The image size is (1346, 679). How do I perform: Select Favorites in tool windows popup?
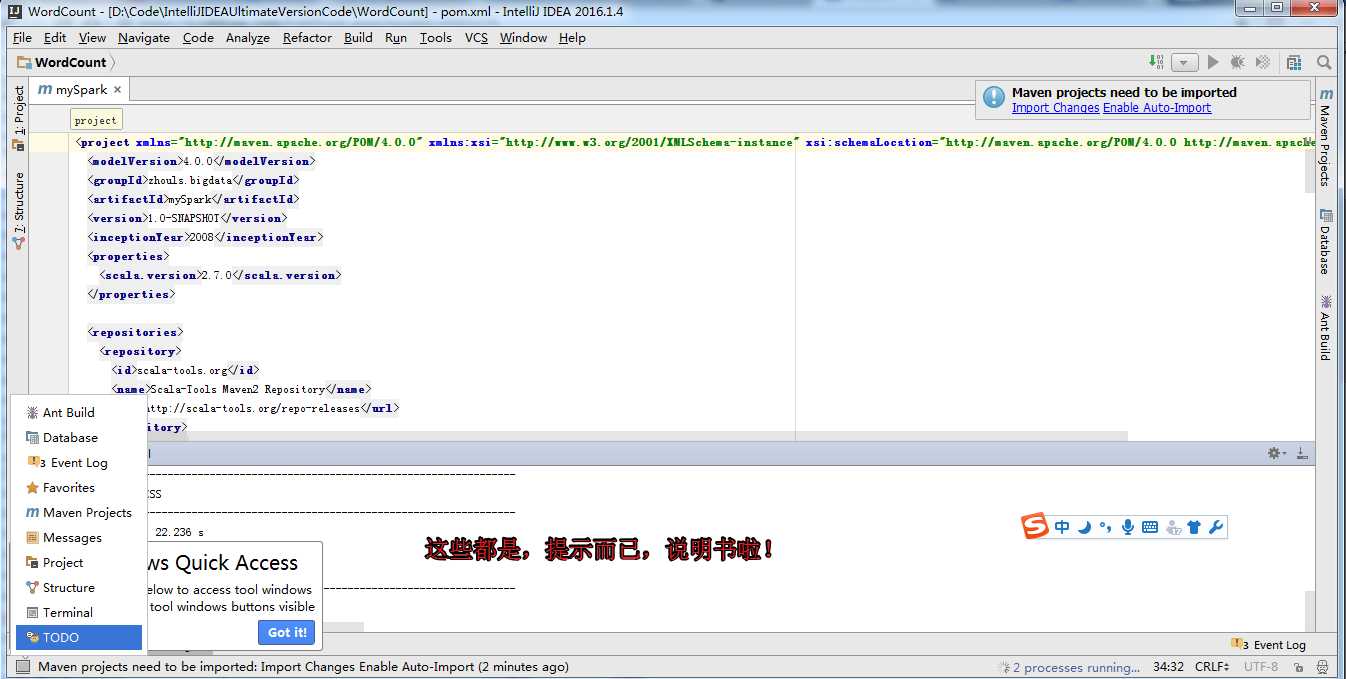78,487
